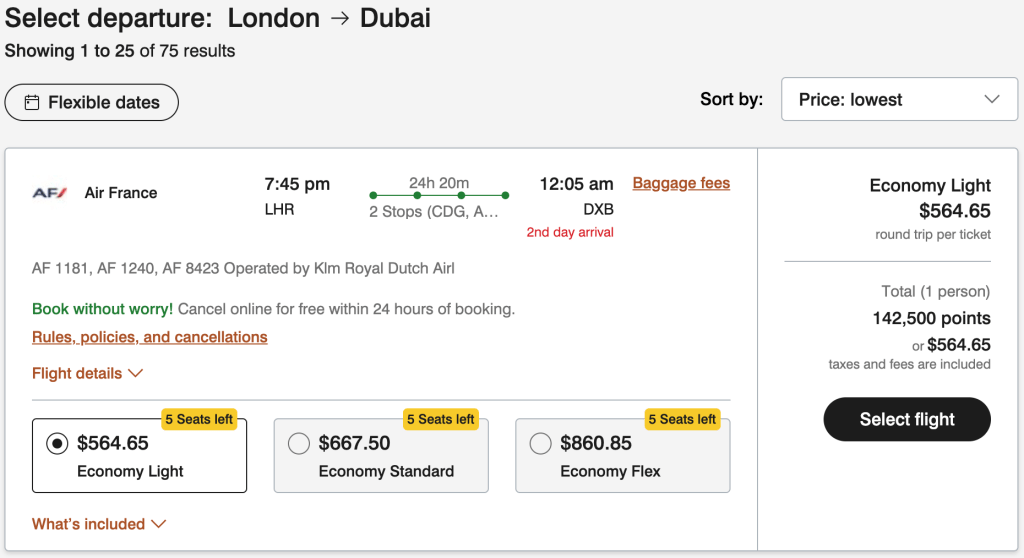
Task: Click the Sort by dropdown chevron arrow
Action: click(992, 99)
